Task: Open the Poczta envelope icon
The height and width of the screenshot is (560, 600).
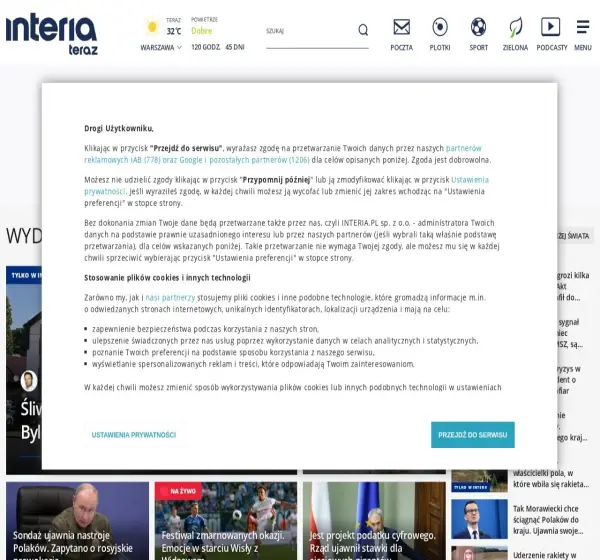Action: pyautogui.click(x=401, y=27)
